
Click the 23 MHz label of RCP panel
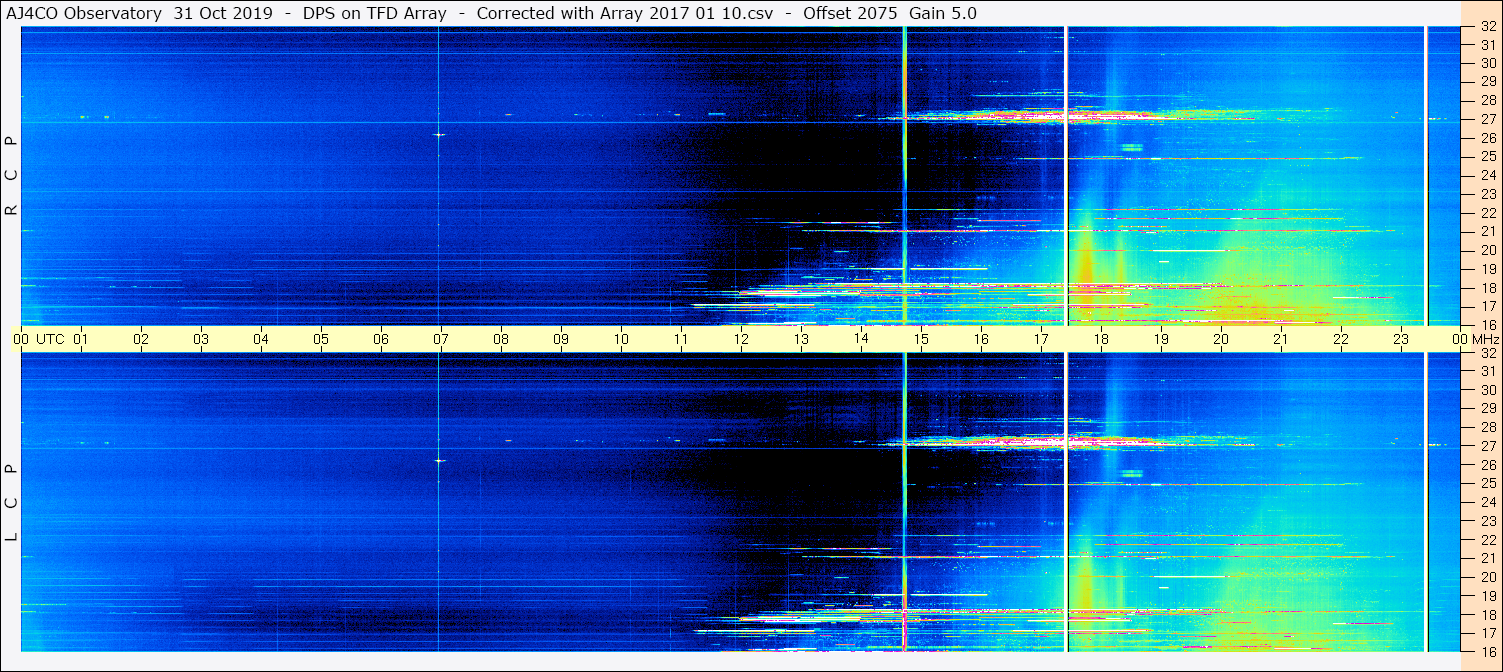tap(1487, 194)
